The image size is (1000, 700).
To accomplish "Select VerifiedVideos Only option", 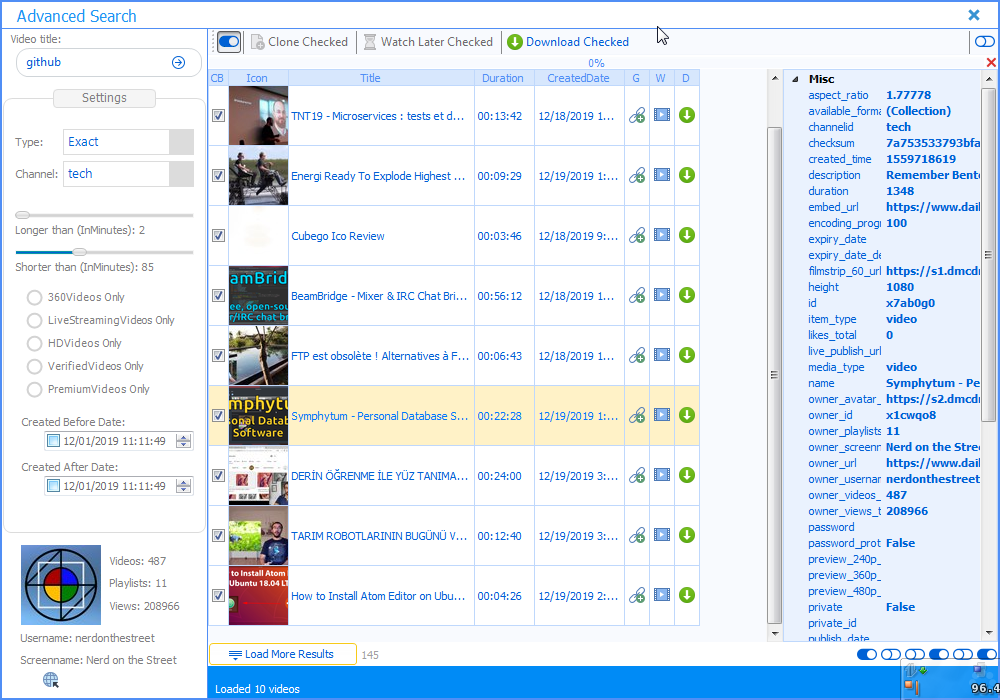I will pos(34,366).
